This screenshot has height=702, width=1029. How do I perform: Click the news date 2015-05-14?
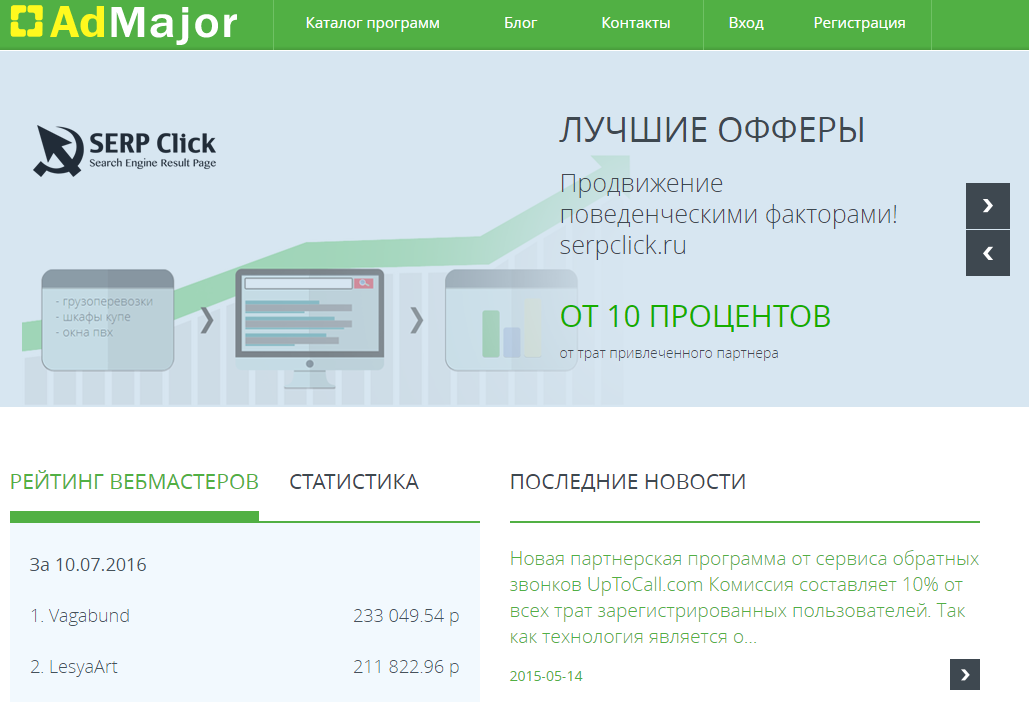pyautogui.click(x=546, y=676)
